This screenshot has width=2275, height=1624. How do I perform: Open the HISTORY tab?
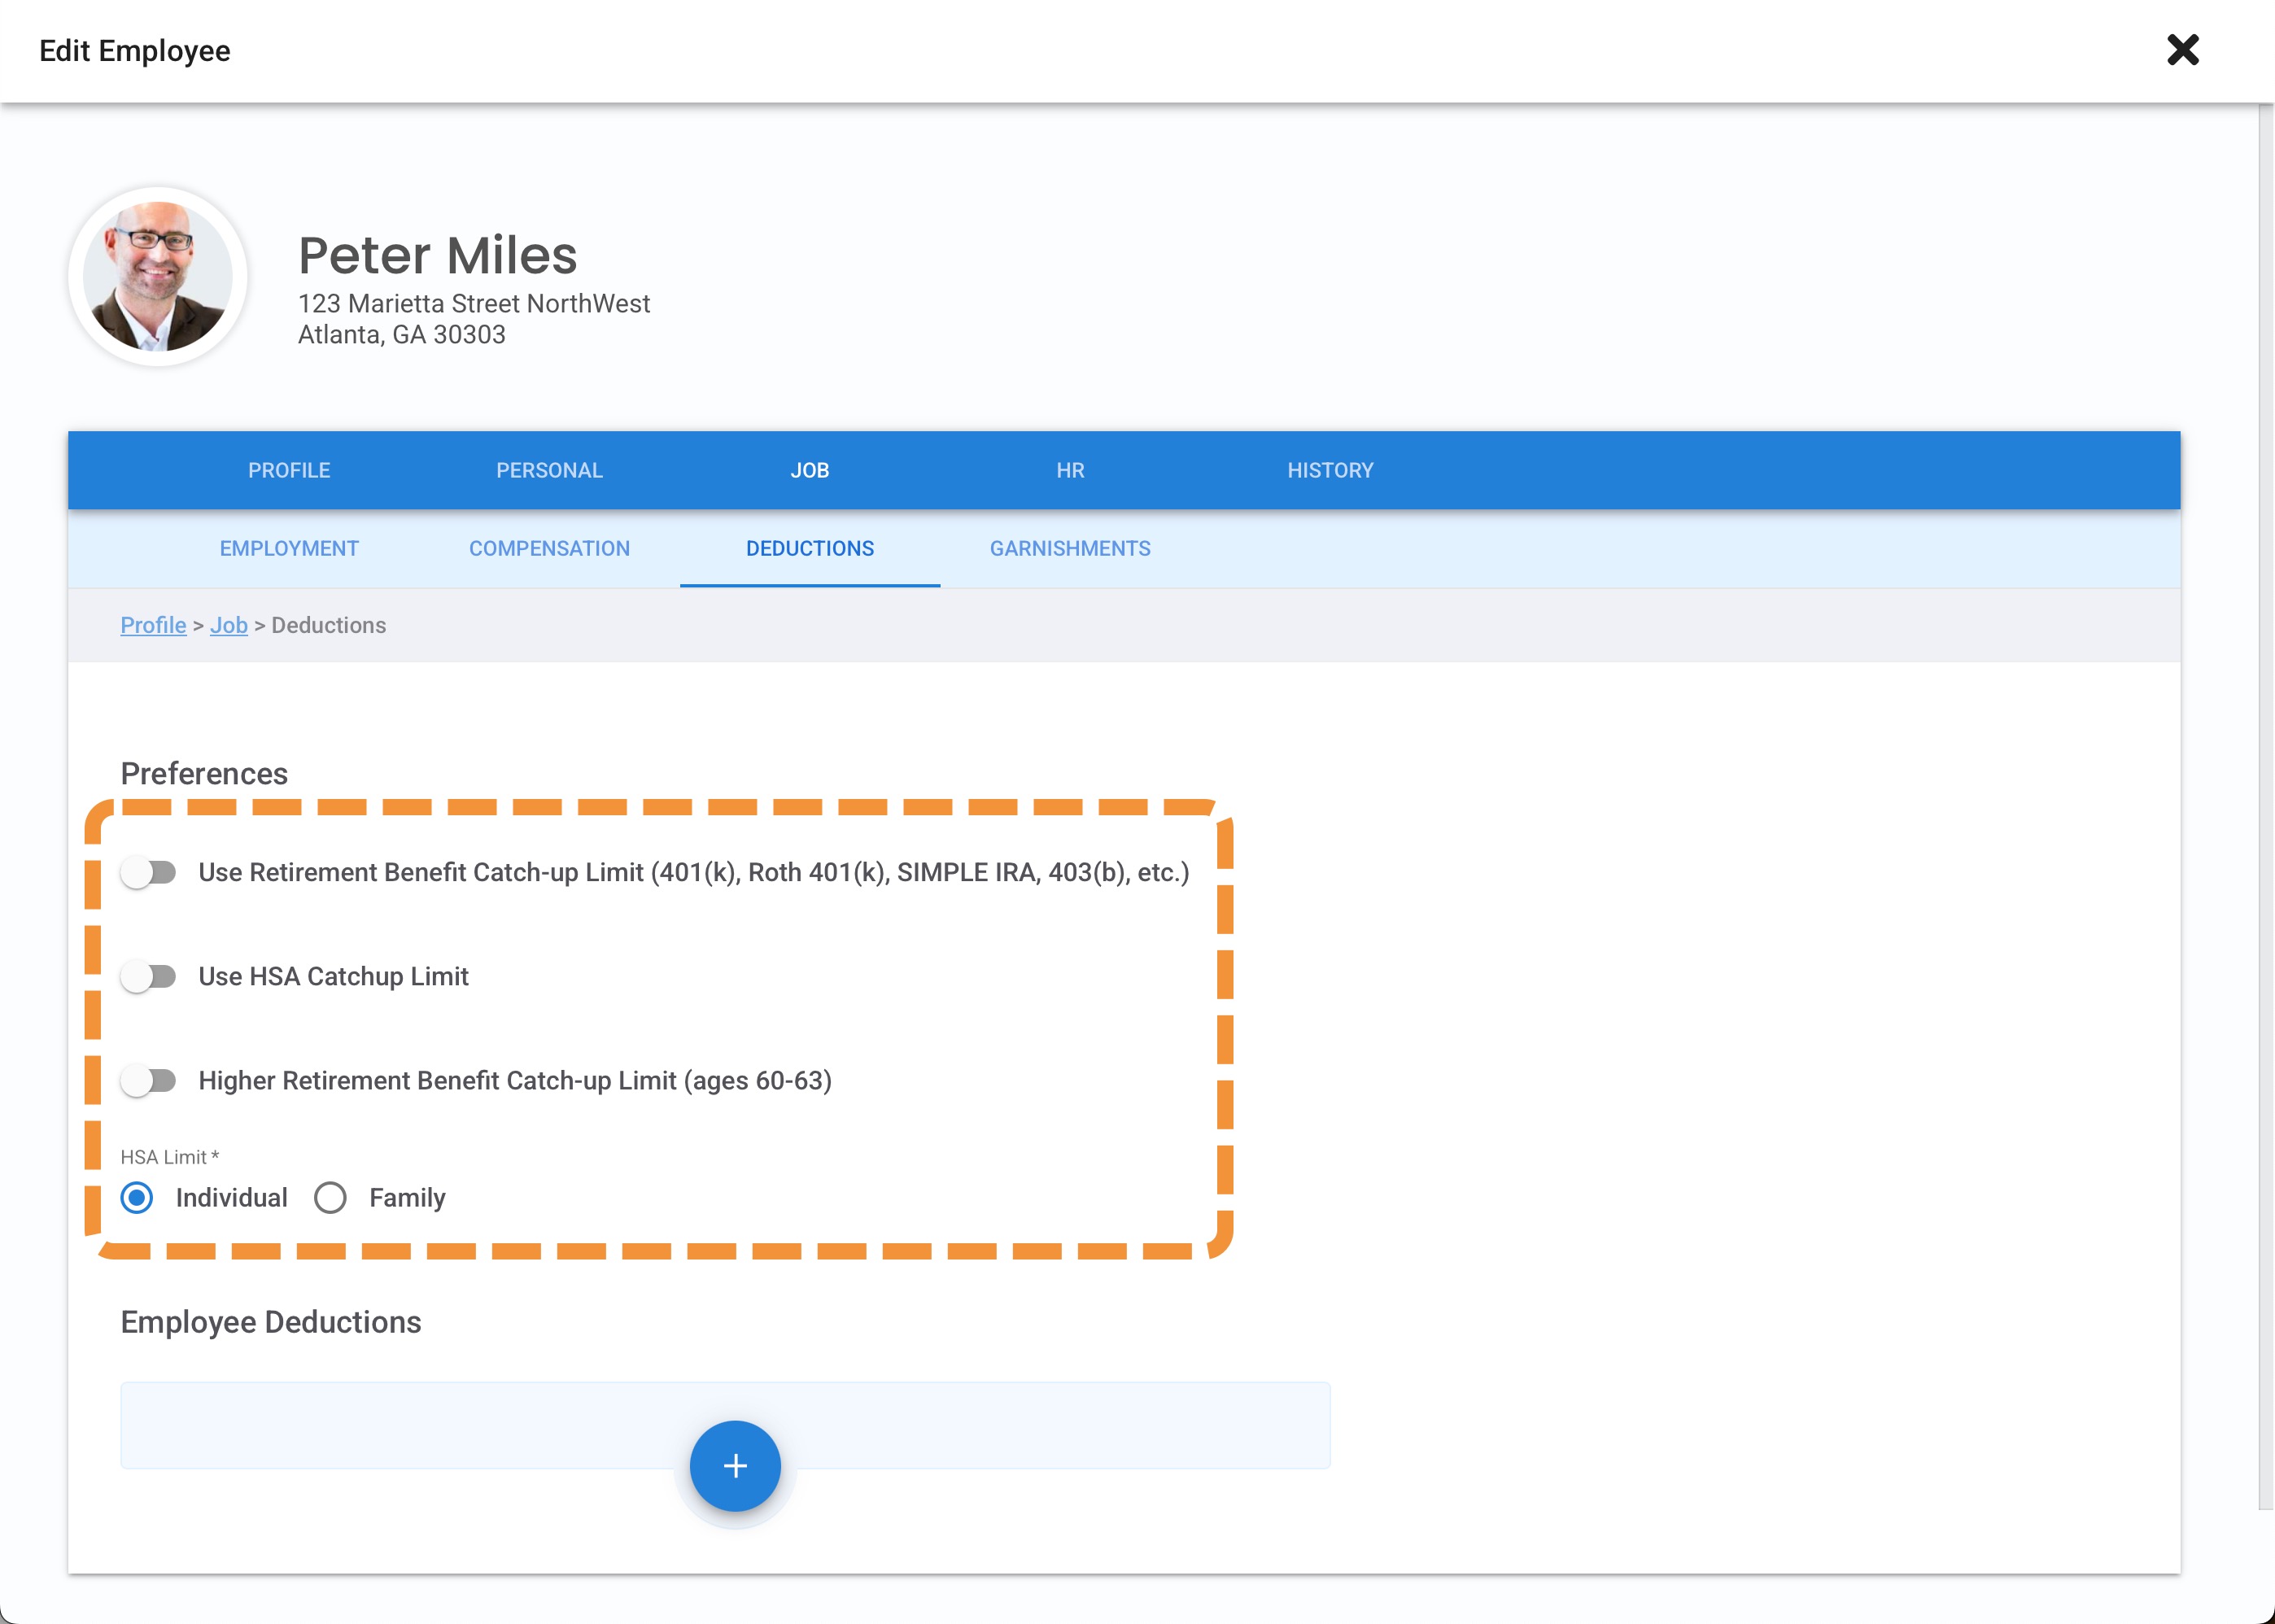click(x=1330, y=470)
